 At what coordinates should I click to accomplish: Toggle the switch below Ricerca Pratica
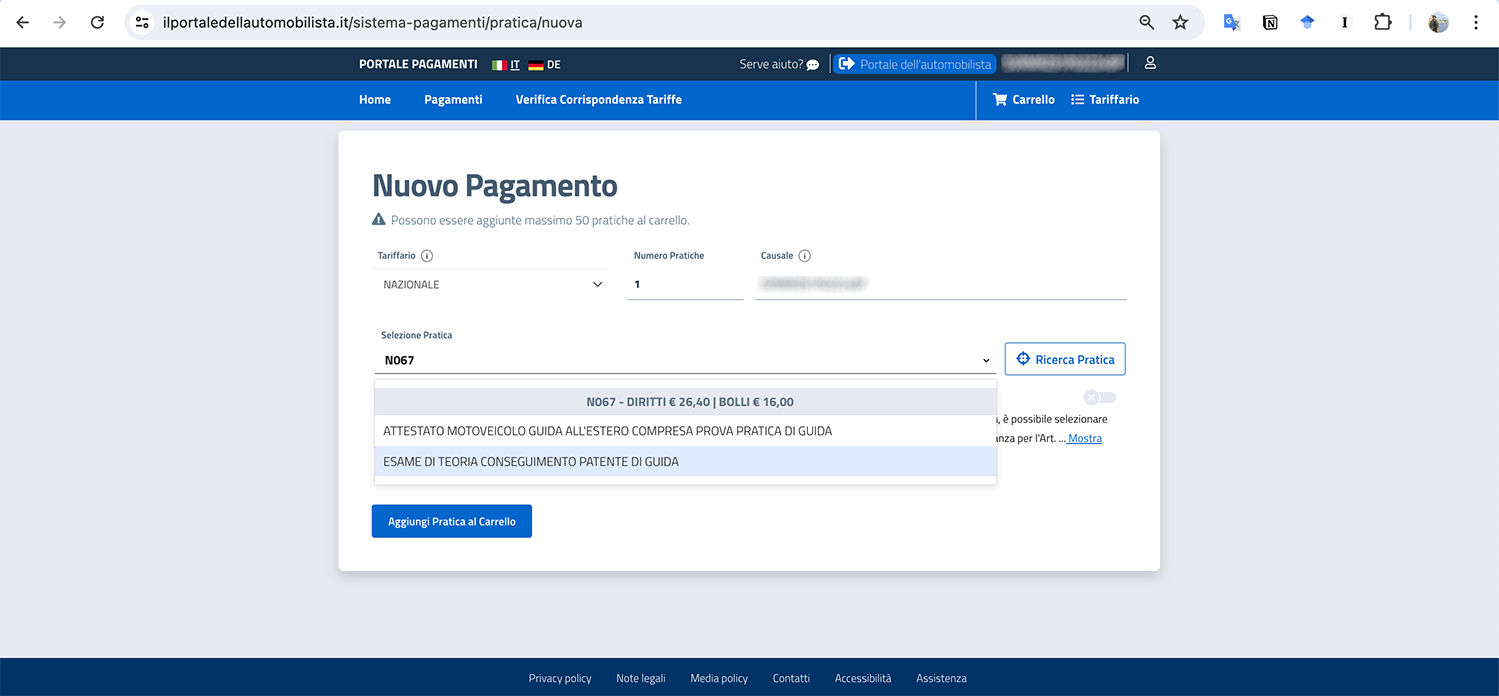point(1099,397)
